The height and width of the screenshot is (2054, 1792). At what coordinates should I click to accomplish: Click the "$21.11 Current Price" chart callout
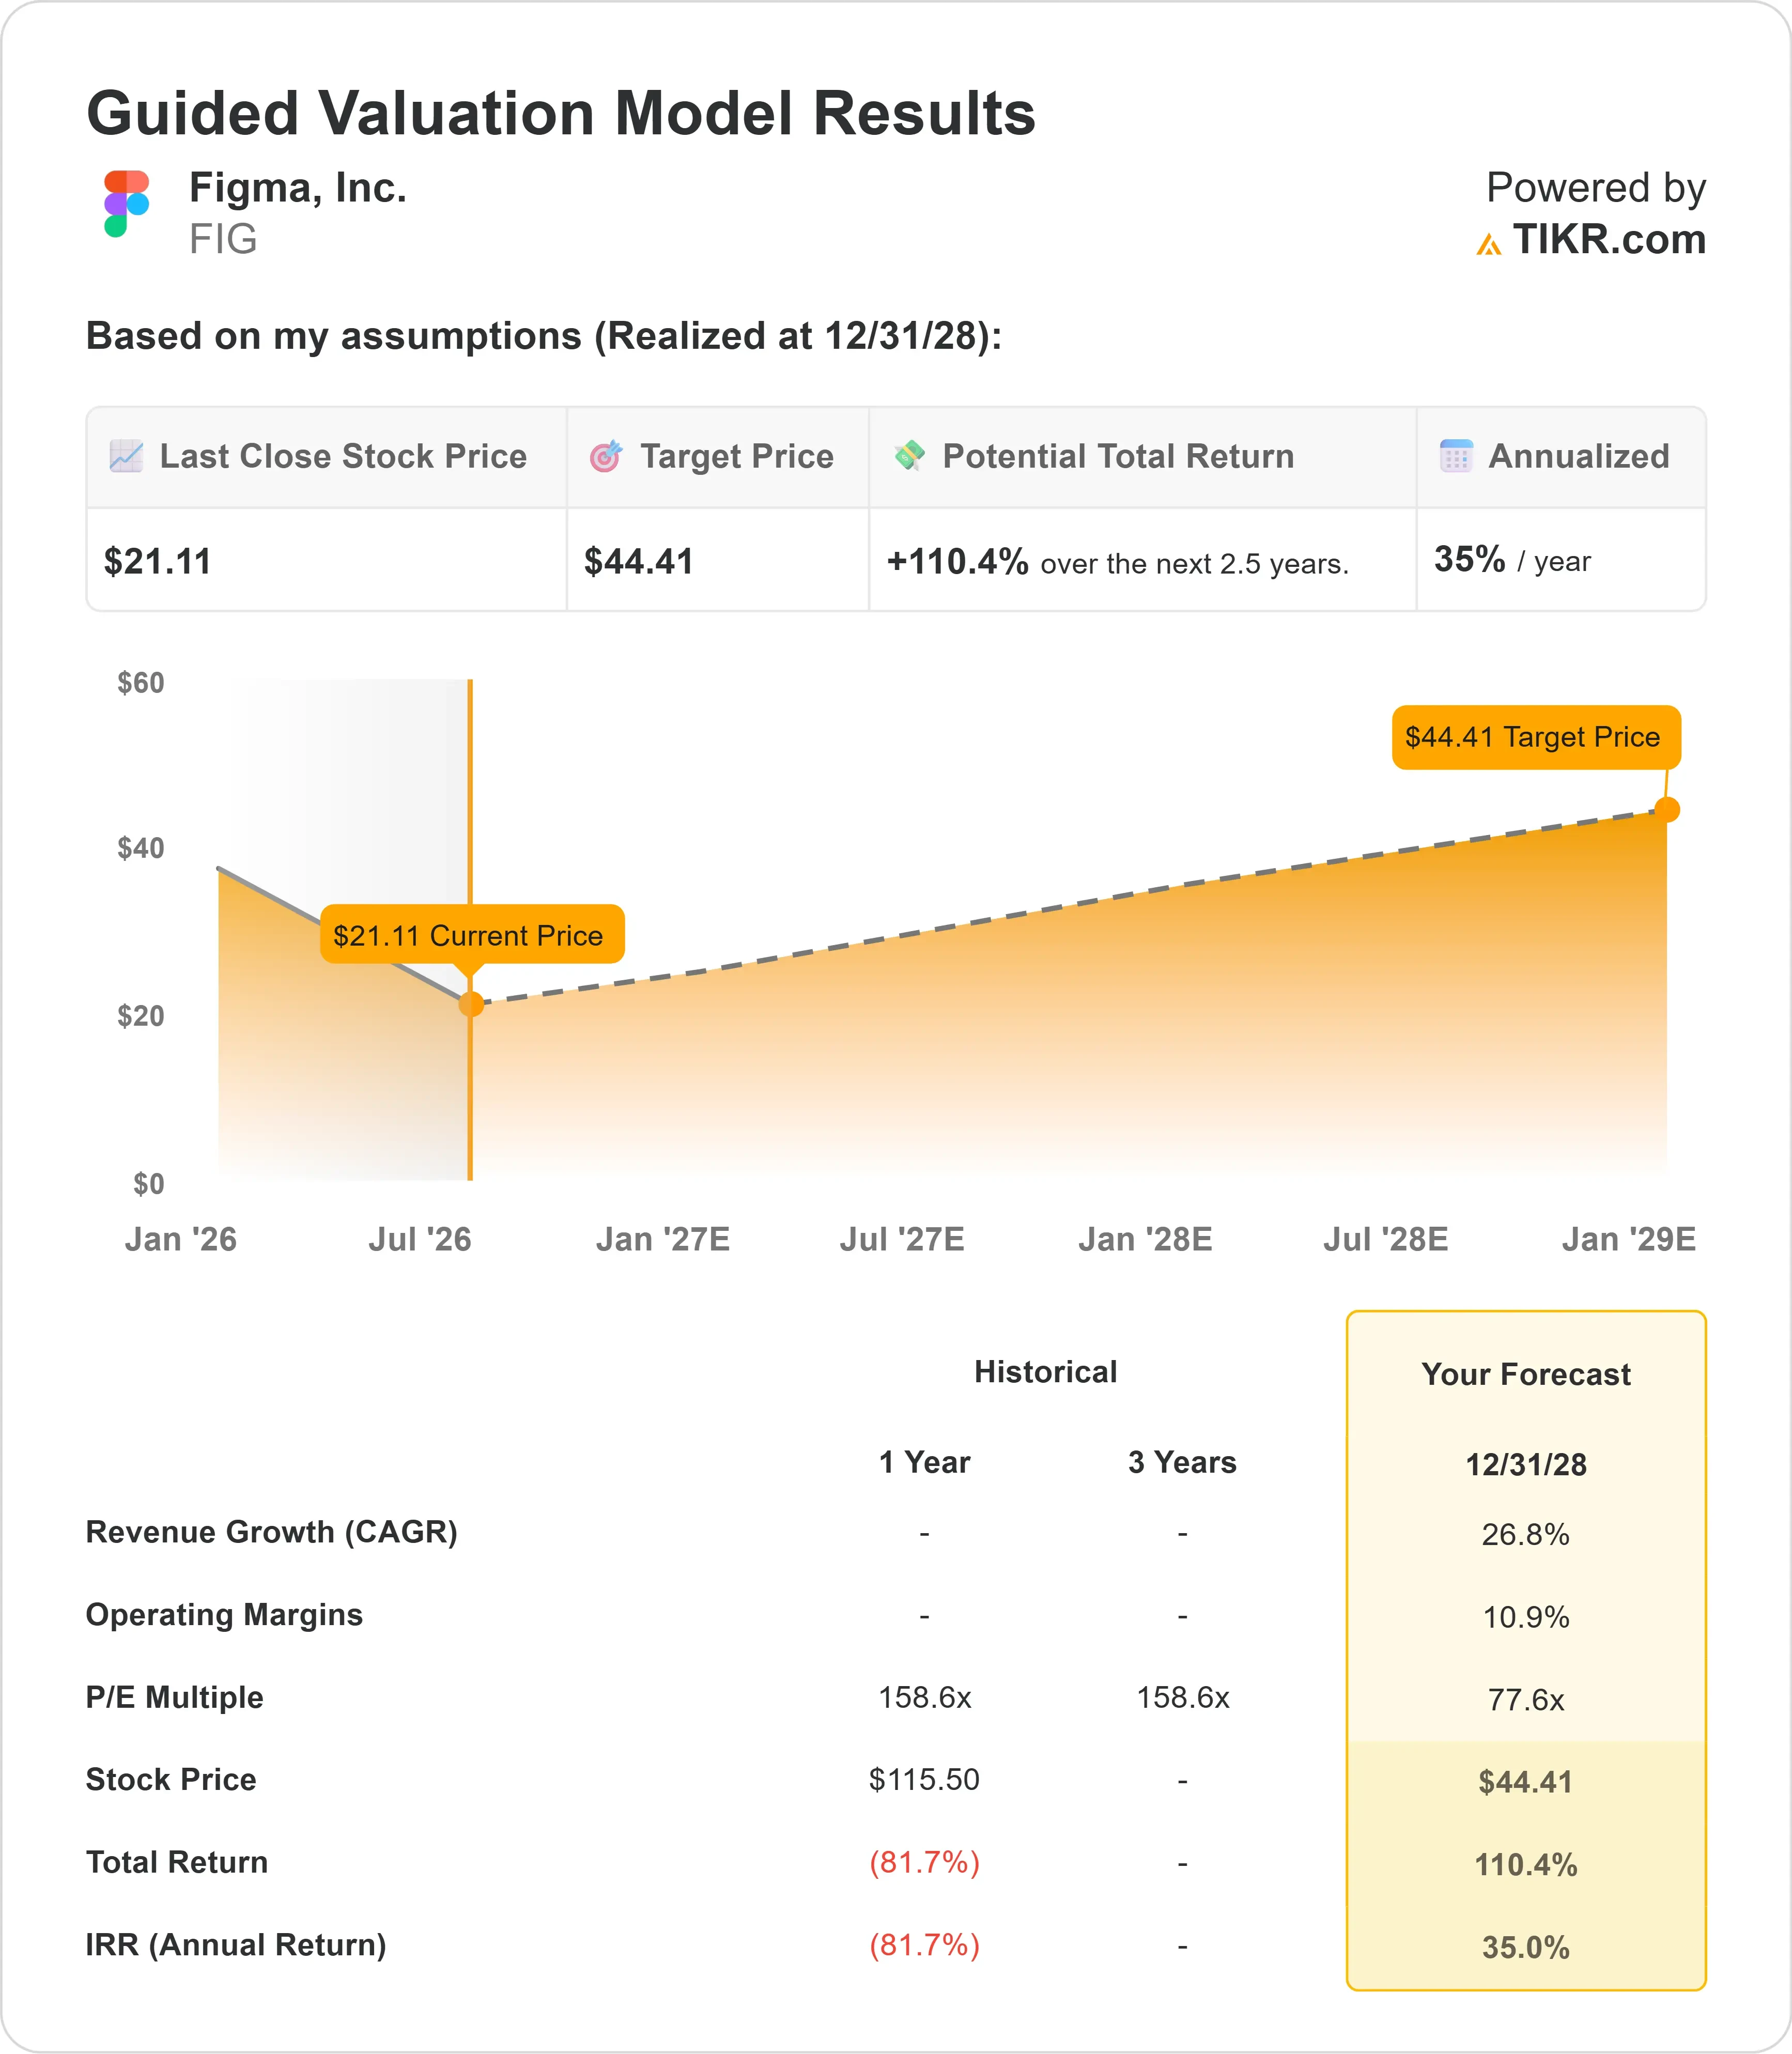pyautogui.click(x=472, y=935)
